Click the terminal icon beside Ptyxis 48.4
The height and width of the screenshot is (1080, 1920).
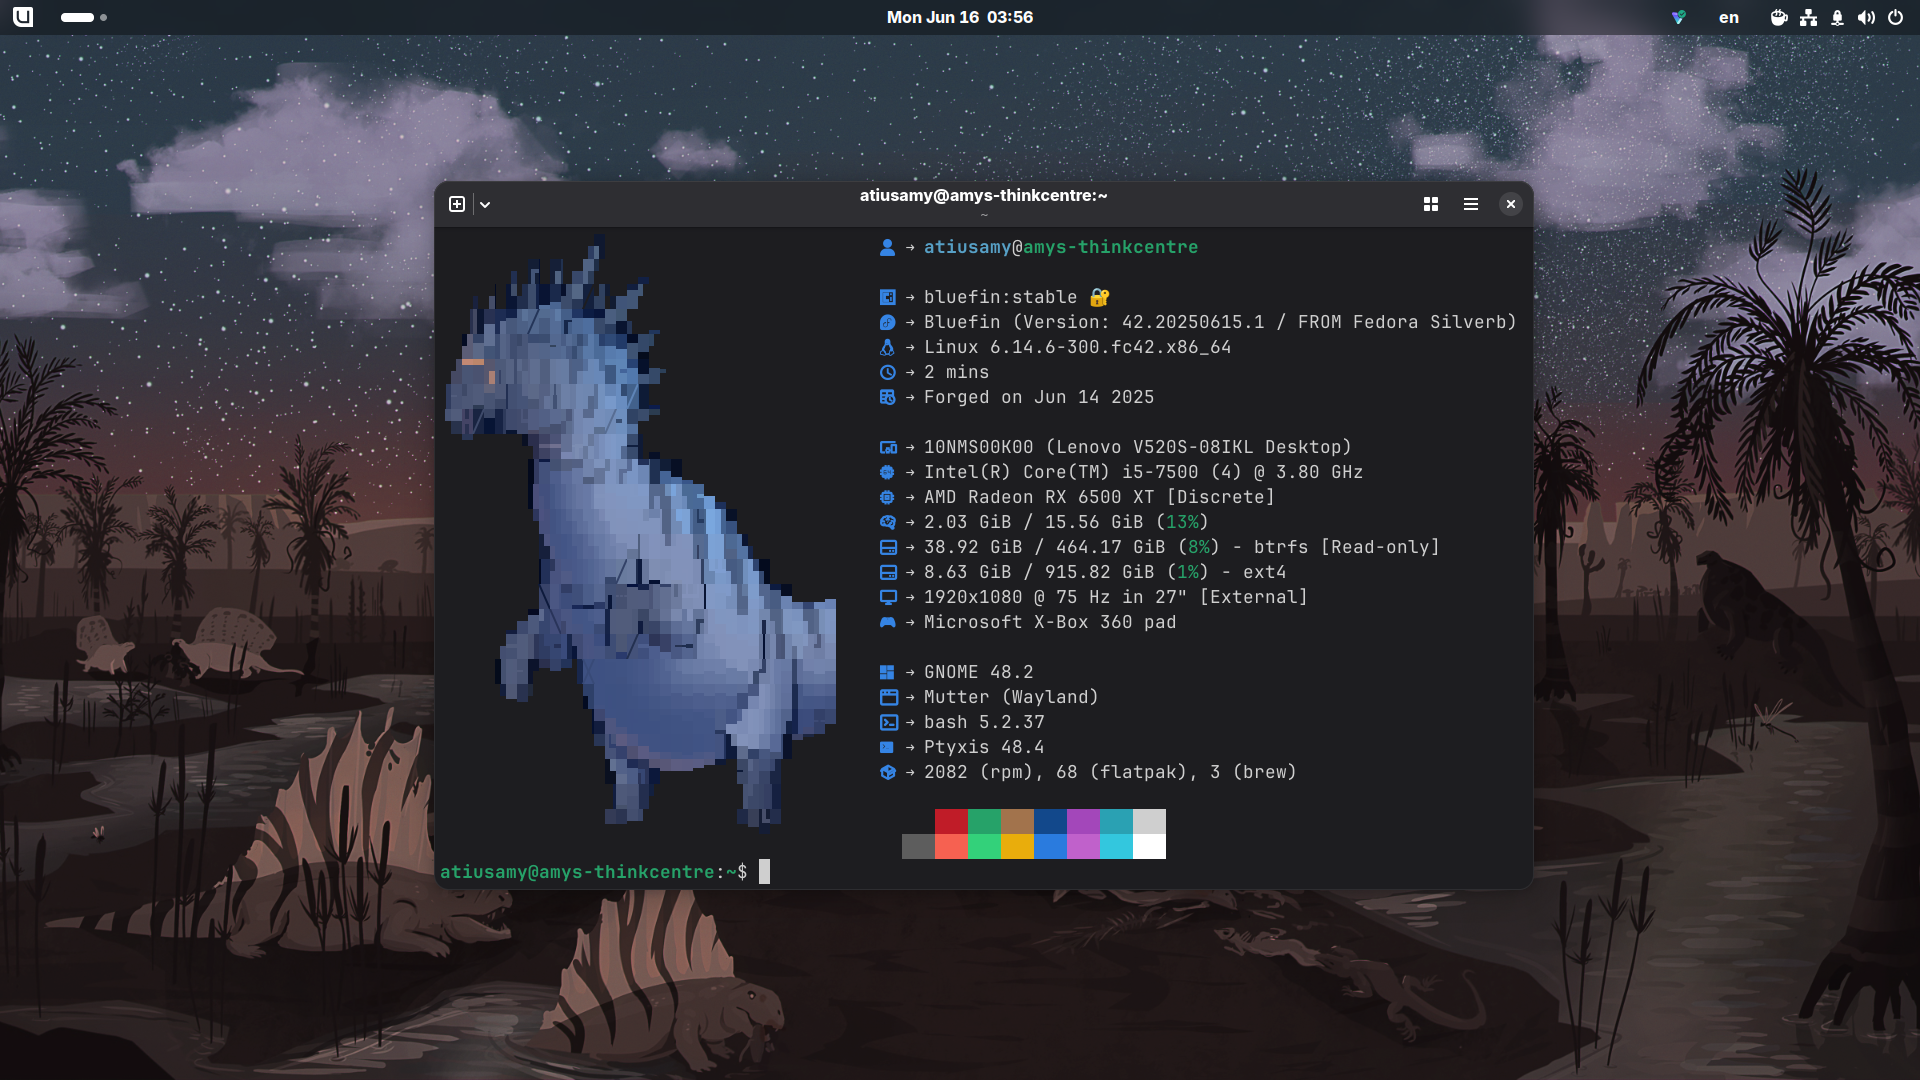(x=886, y=747)
